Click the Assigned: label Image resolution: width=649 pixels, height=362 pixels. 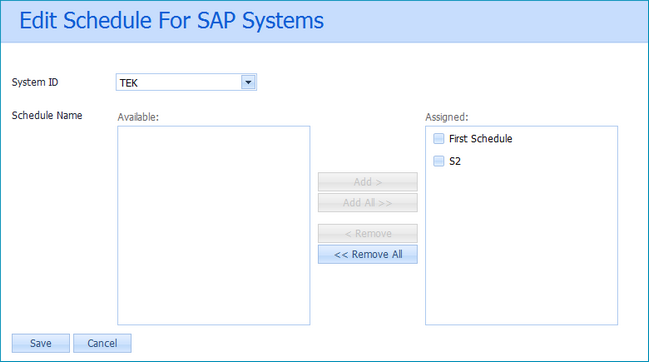pos(447,117)
